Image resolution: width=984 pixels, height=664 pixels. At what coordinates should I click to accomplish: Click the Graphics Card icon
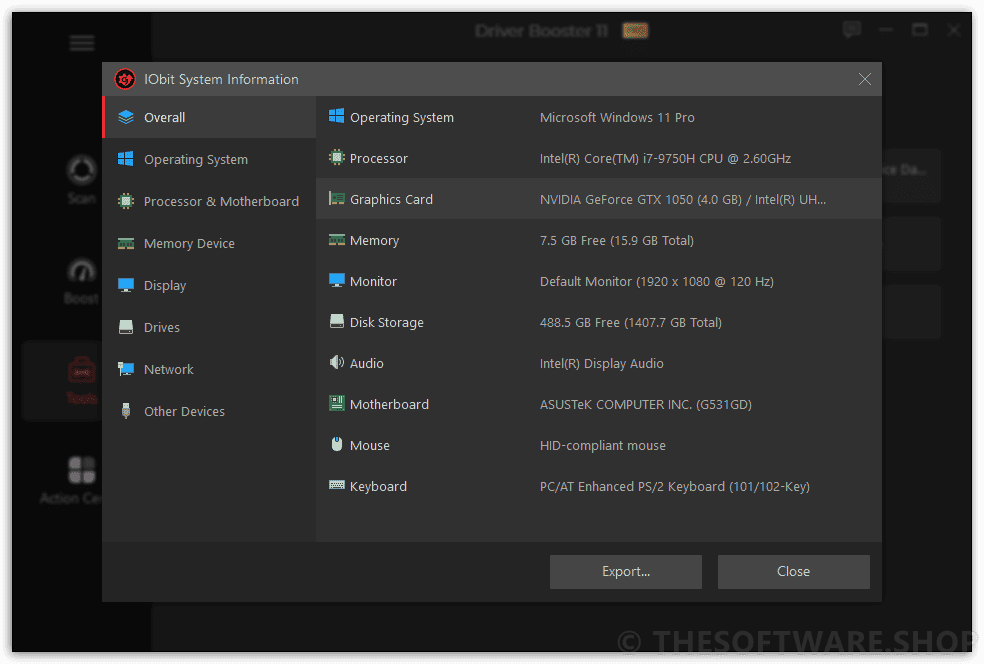coord(337,198)
